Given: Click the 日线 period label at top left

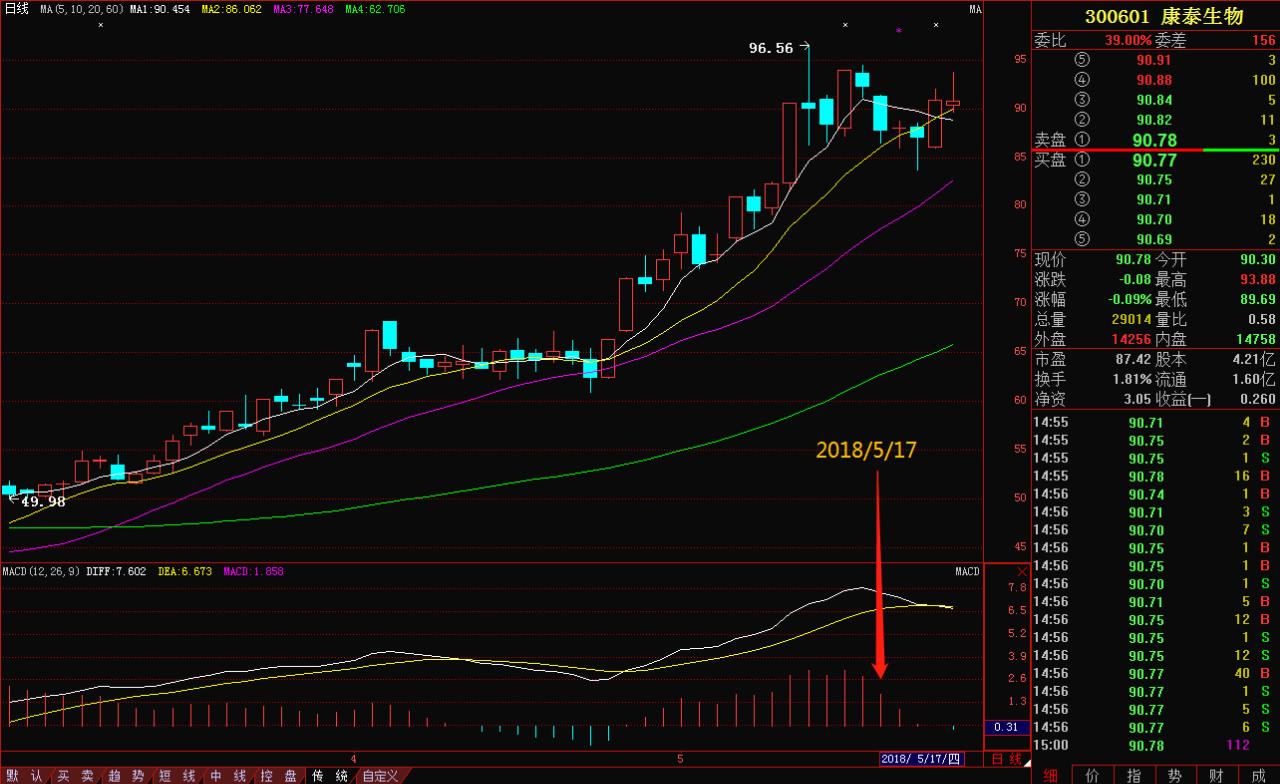Looking at the screenshot, I should (x=17, y=9).
